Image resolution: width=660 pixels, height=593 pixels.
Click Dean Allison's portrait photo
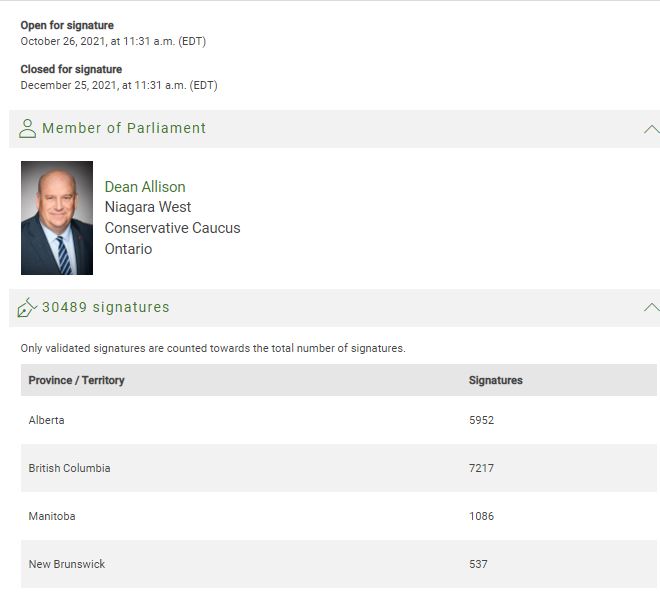pos(57,218)
